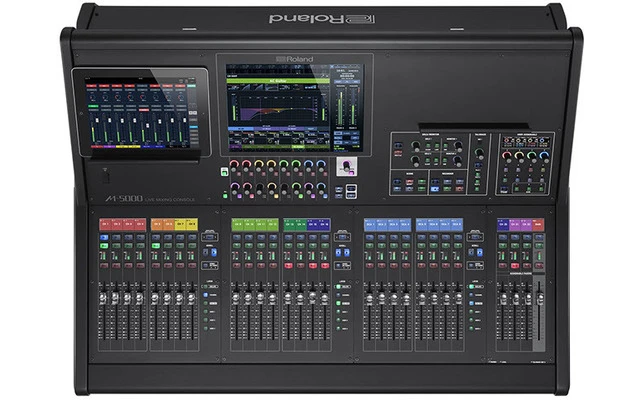Screen dimensions: 640x400
Task: Touch the tablet mixer screen on left
Action: point(139,113)
